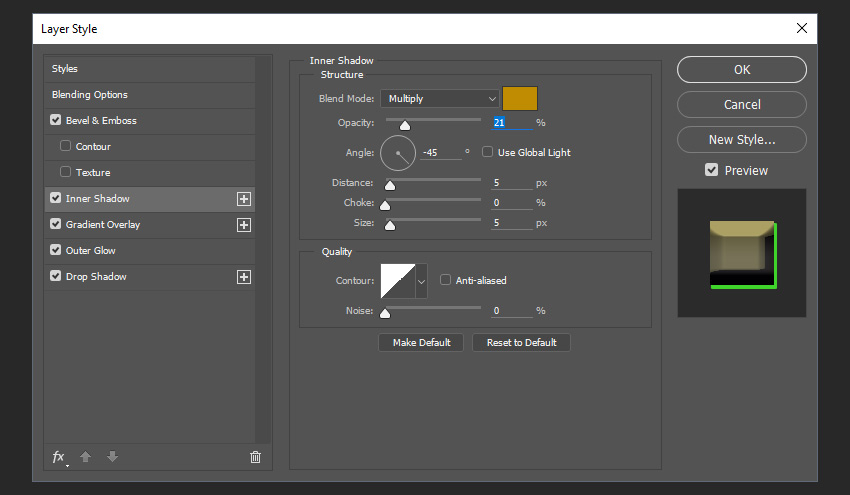Image resolution: width=850 pixels, height=495 pixels.
Task: Click the Distance value input field
Action: coord(511,183)
